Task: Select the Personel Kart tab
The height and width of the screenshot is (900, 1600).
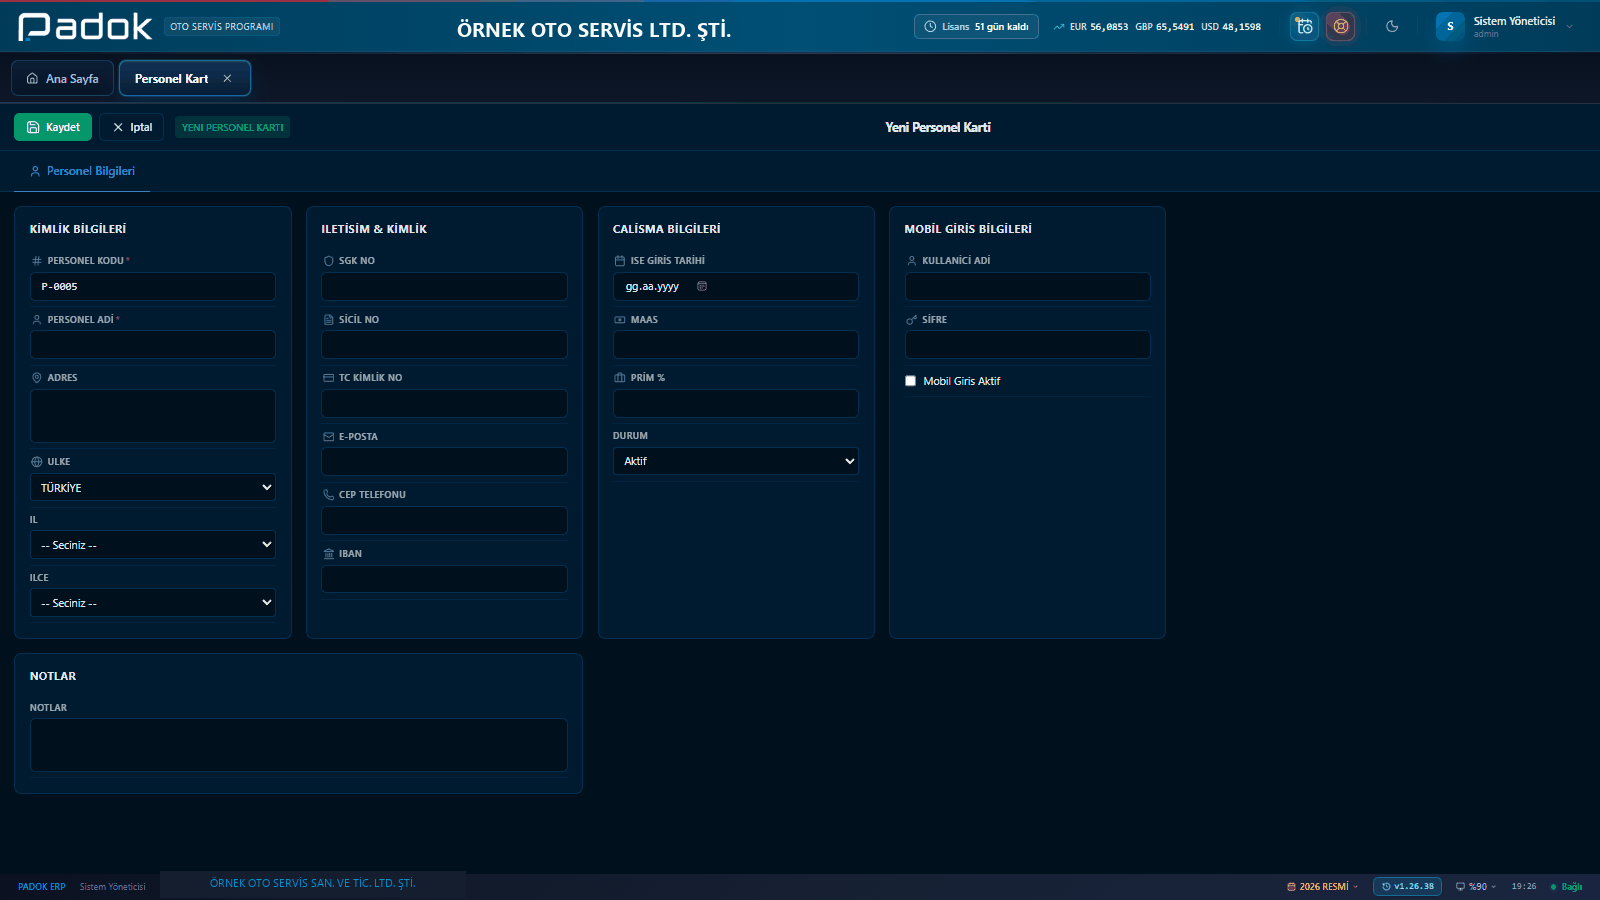Action: [x=184, y=79]
